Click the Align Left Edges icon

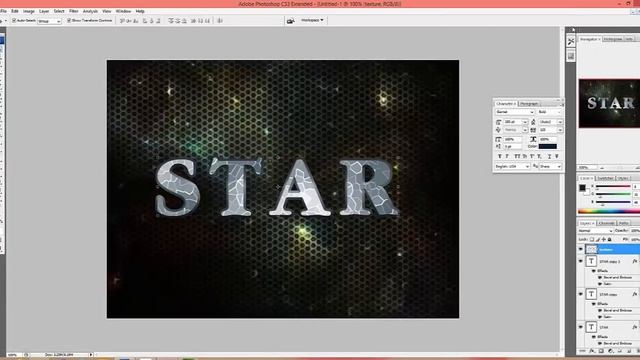pyautogui.click(x=145, y=21)
